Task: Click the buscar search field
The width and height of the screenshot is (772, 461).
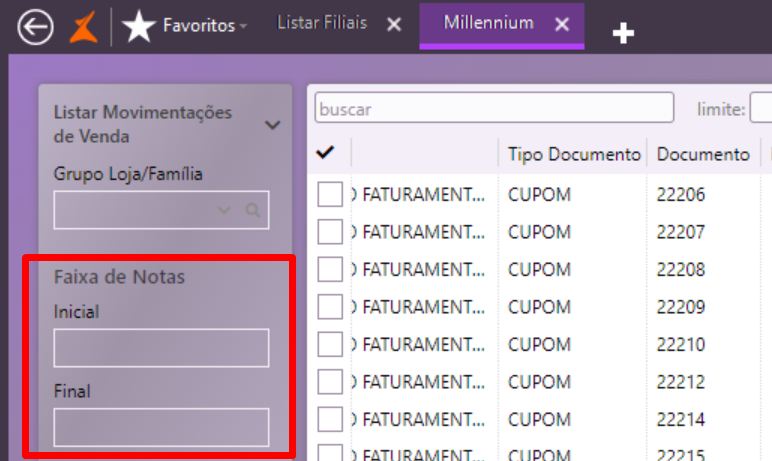Action: click(494, 108)
